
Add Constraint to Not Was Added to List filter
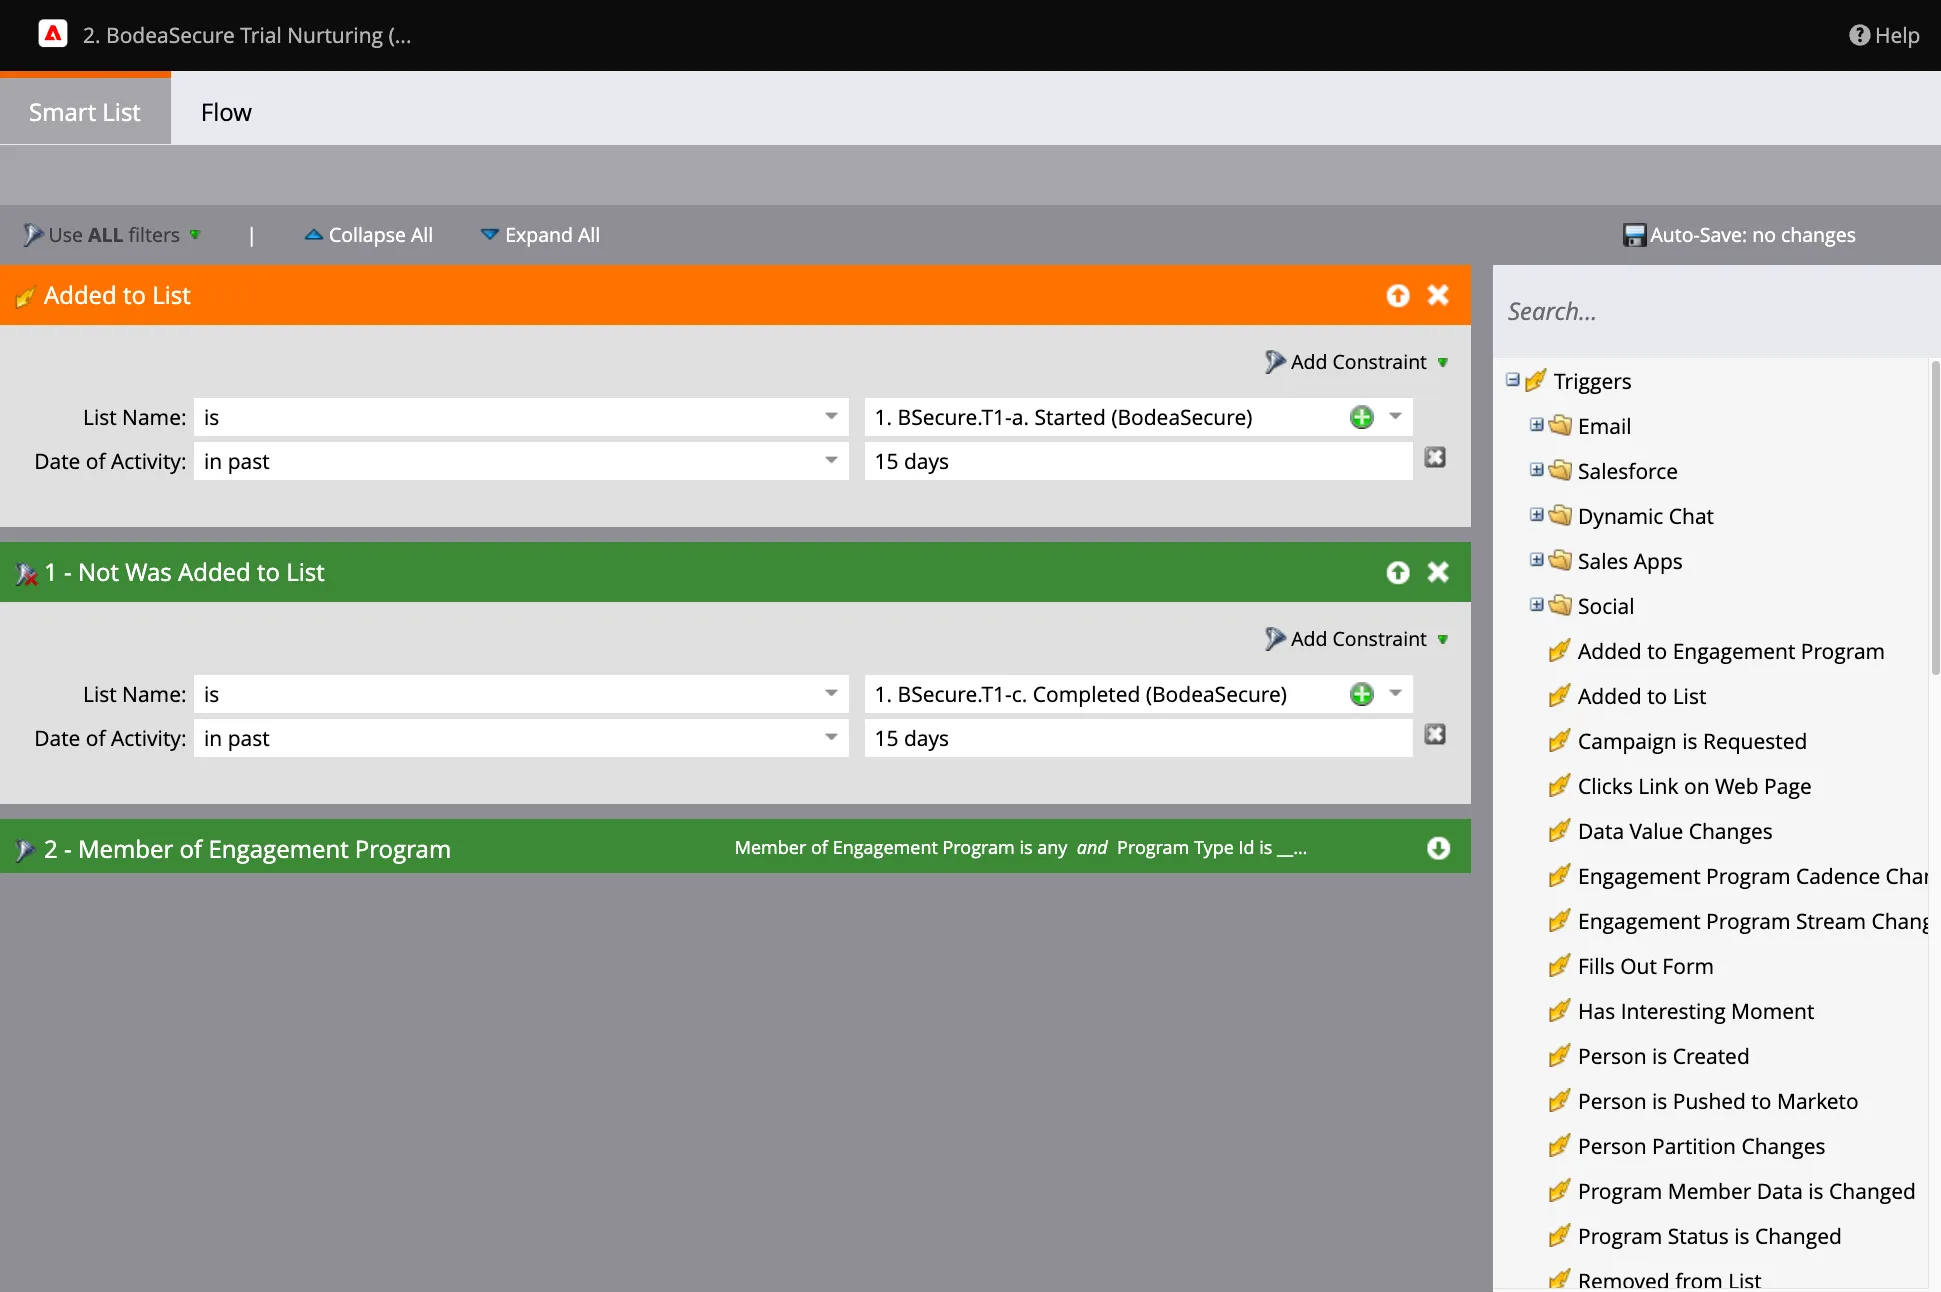click(x=1357, y=639)
